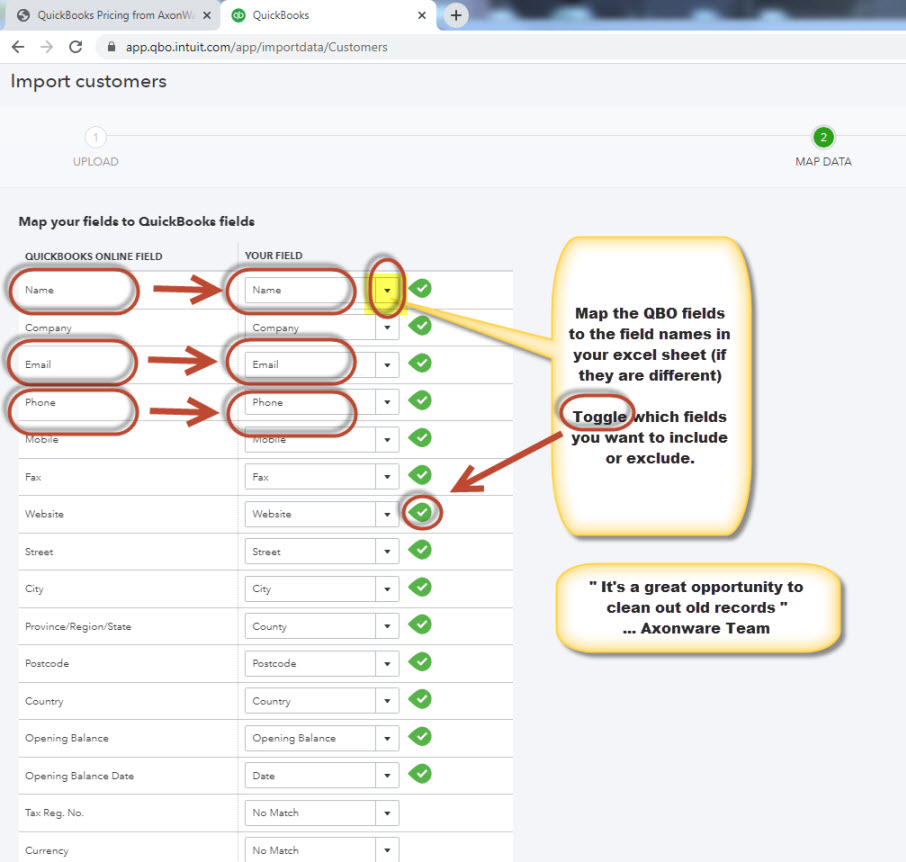
Task: Toggle the Mobile field checkmark
Action: [421, 437]
